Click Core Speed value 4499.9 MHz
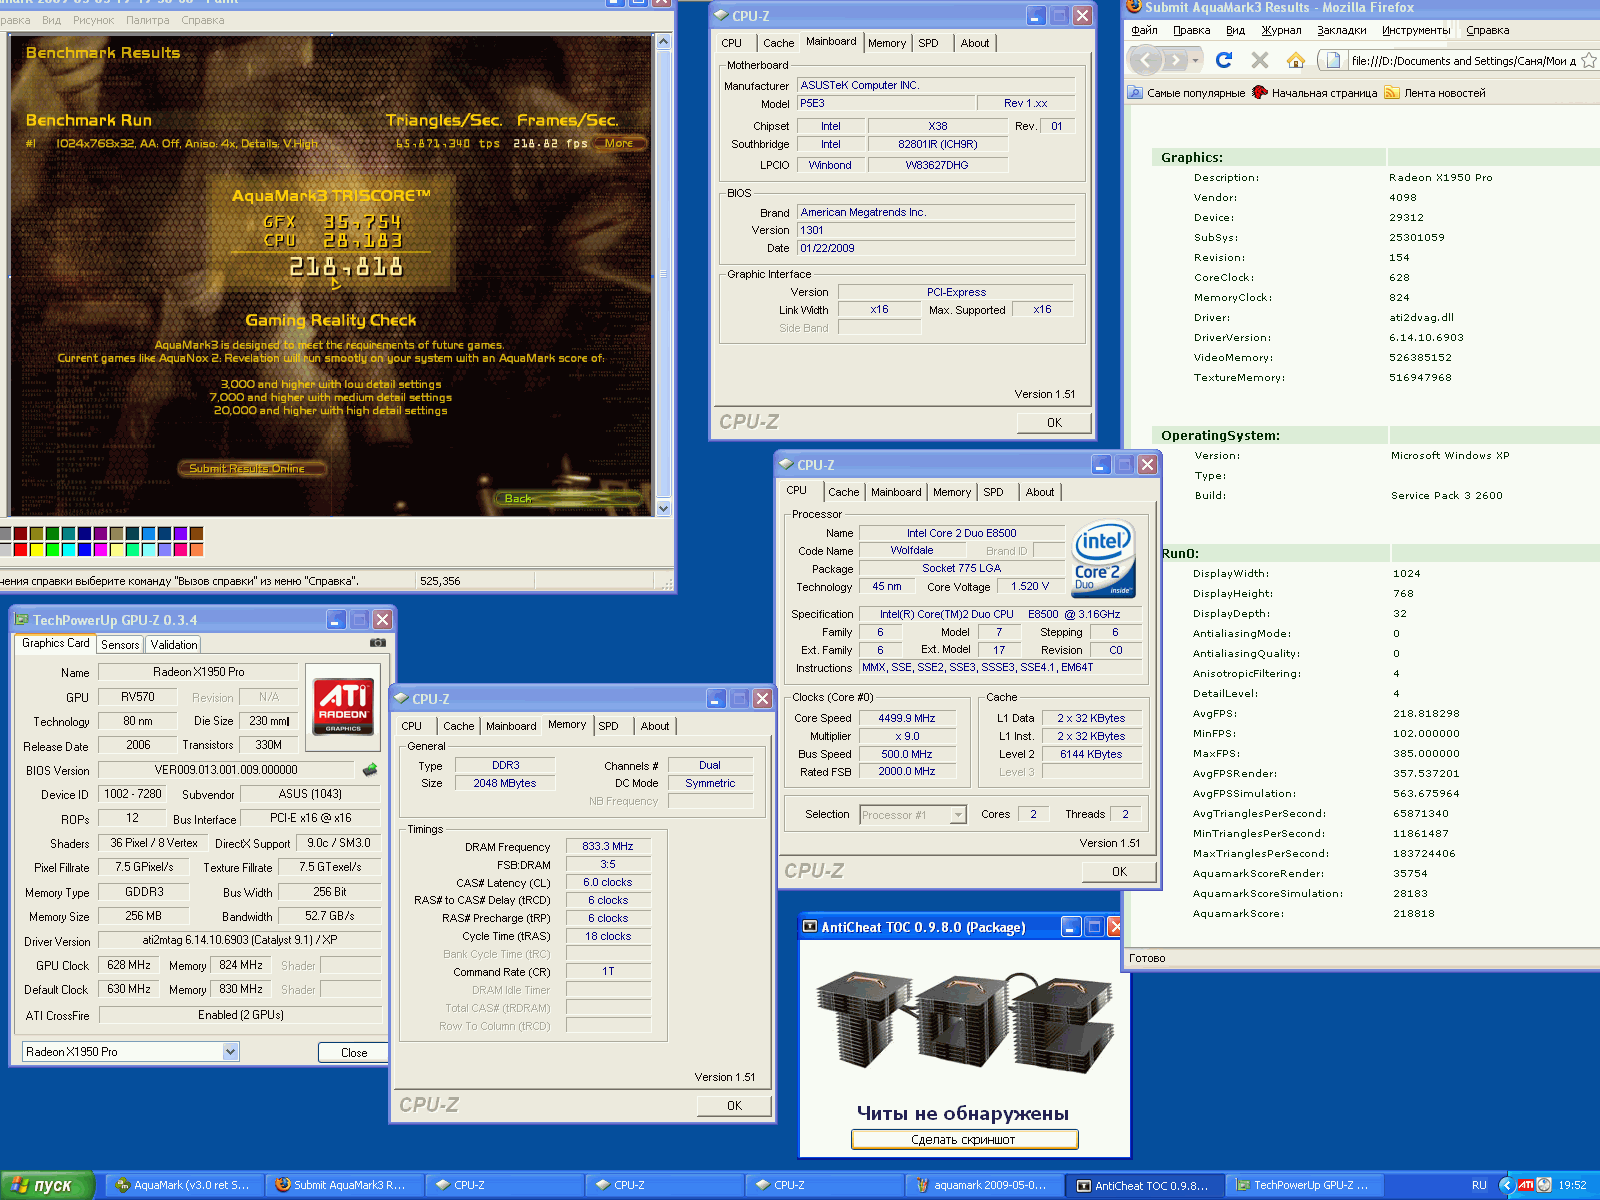The width and height of the screenshot is (1600, 1200). tap(907, 718)
